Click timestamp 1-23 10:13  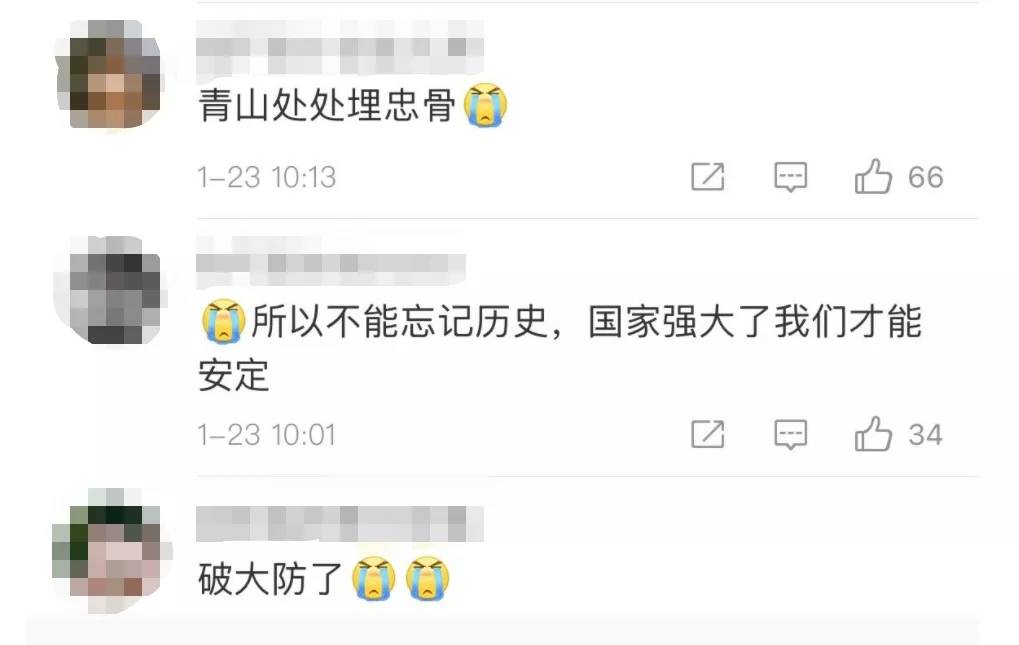266,177
